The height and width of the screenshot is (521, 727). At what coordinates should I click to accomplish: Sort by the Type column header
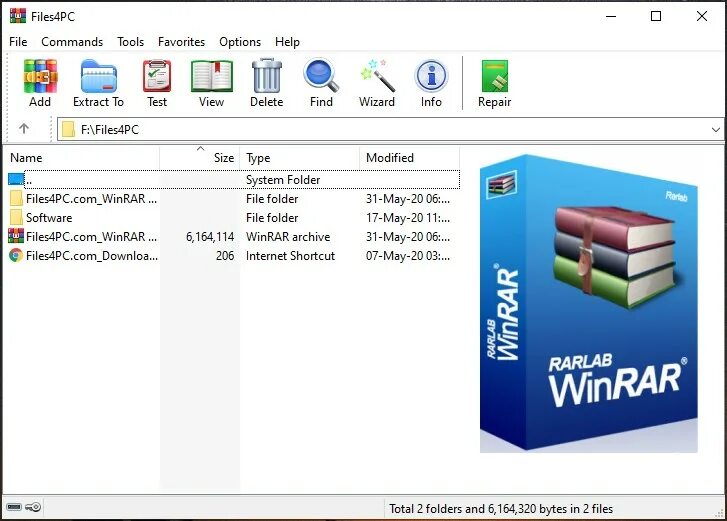[300, 158]
